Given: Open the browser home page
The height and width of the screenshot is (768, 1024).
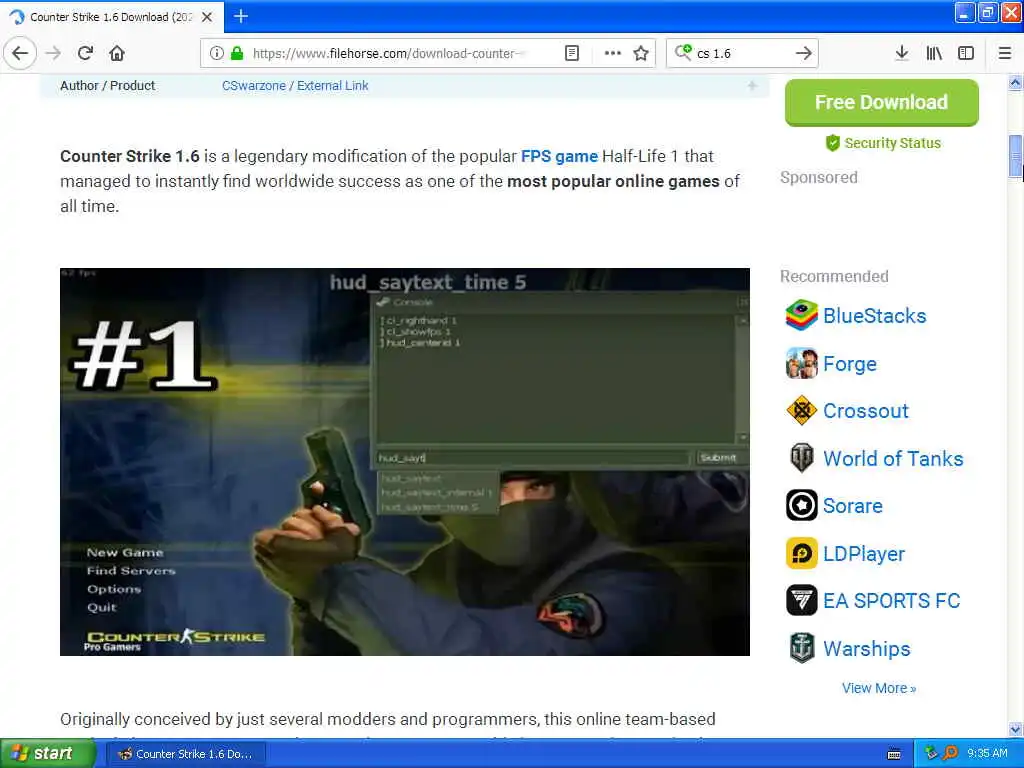Looking at the screenshot, I should 117,53.
